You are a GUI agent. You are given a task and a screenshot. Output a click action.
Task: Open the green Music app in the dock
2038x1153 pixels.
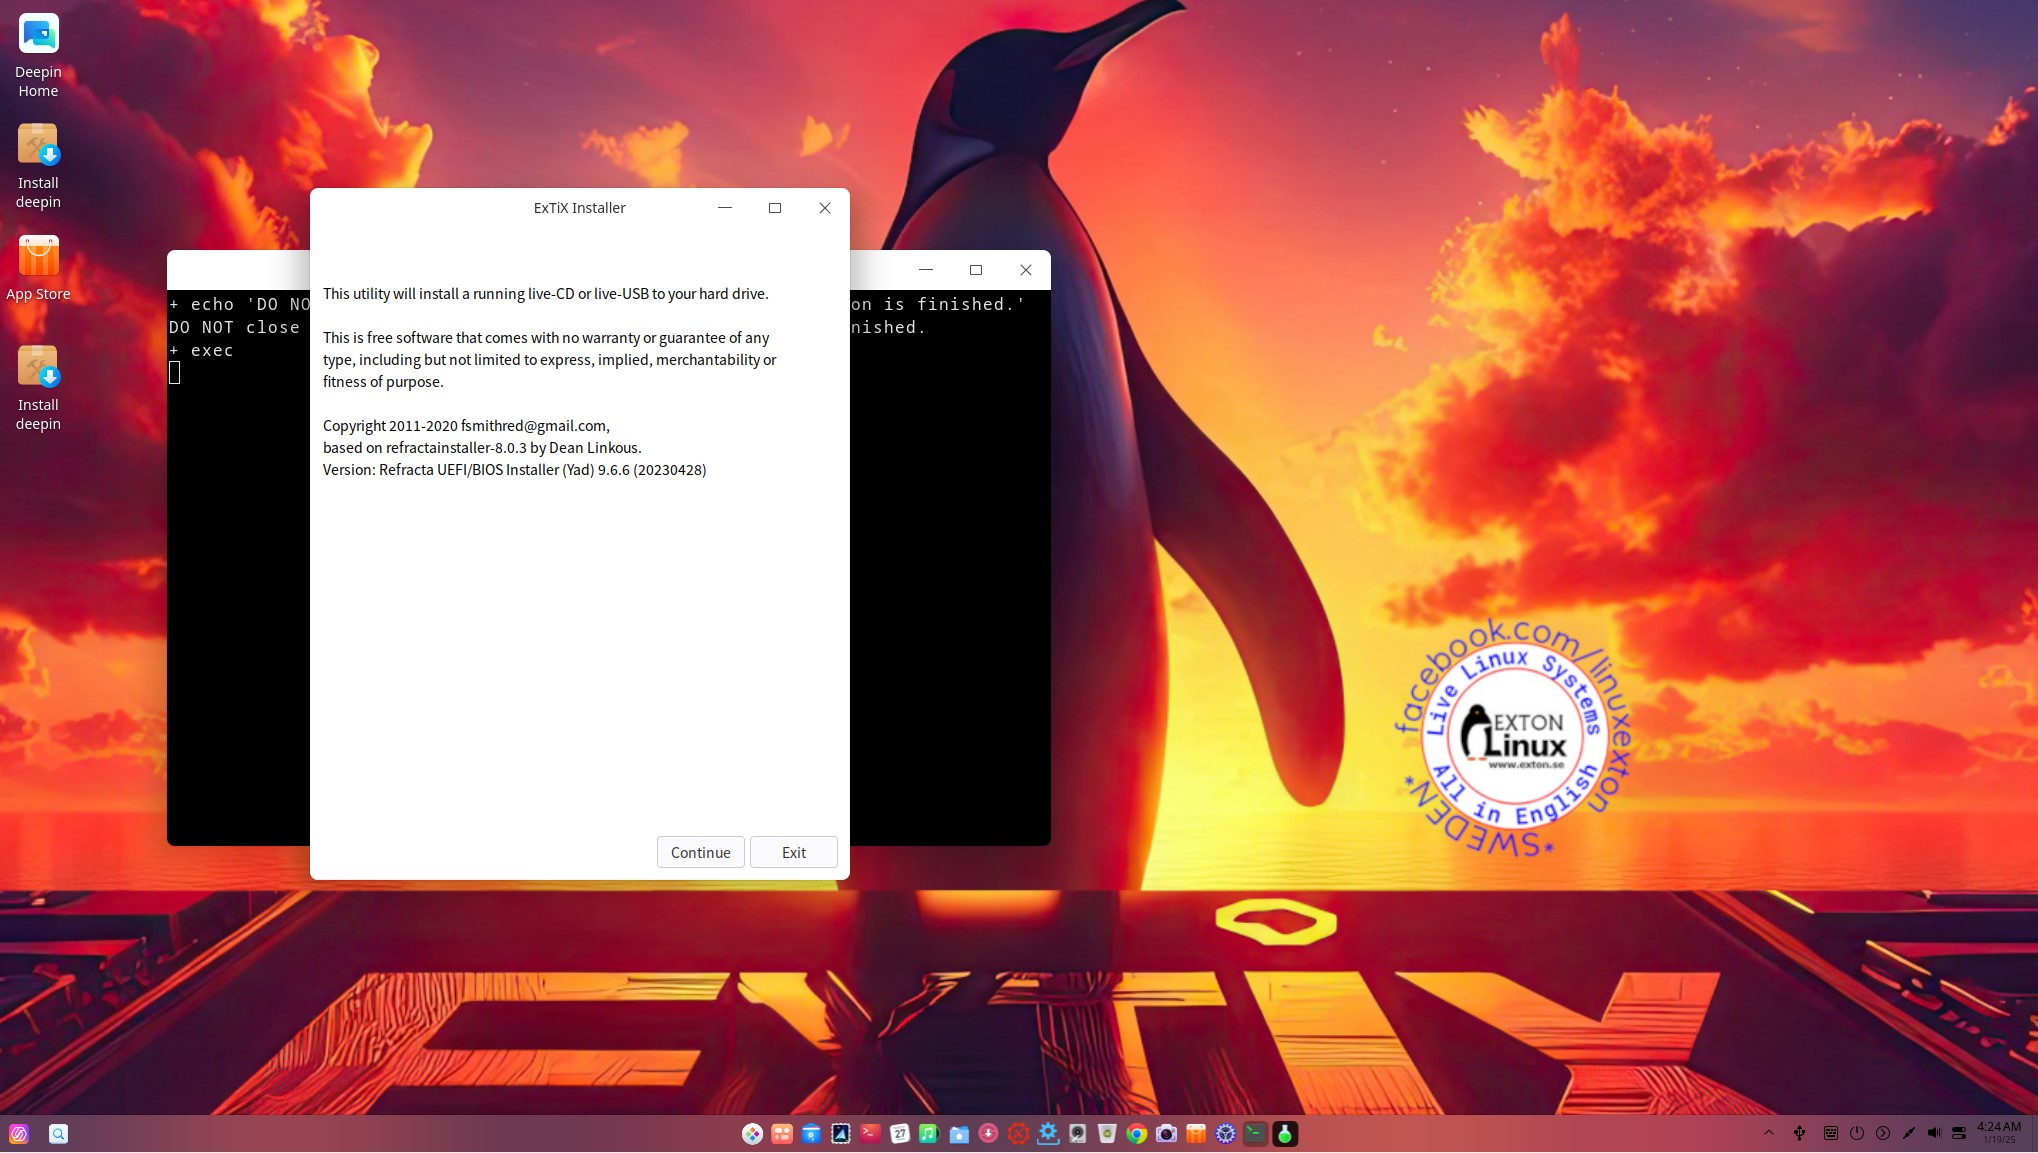click(929, 1134)
